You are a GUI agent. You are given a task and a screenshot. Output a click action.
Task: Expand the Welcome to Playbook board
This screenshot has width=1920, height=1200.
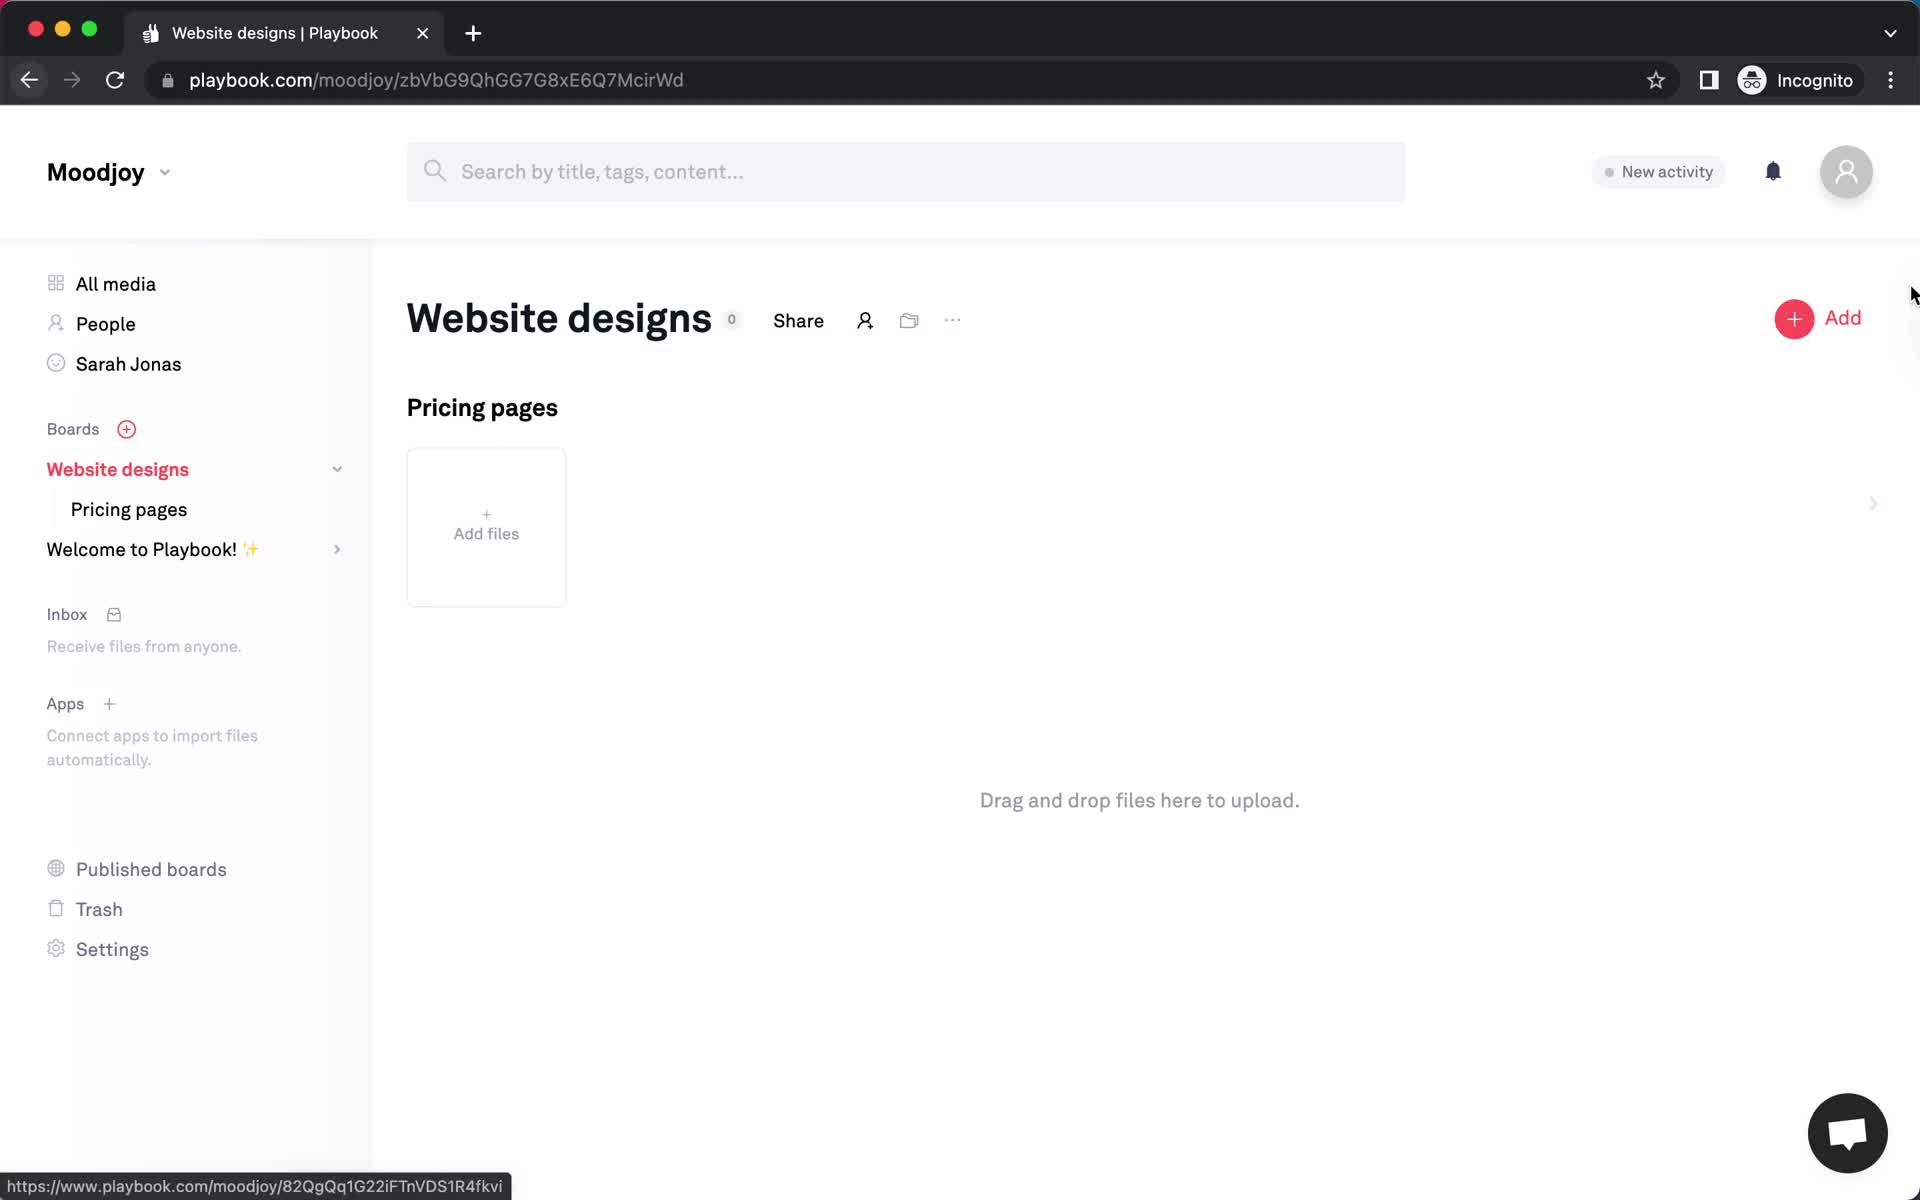335,549
